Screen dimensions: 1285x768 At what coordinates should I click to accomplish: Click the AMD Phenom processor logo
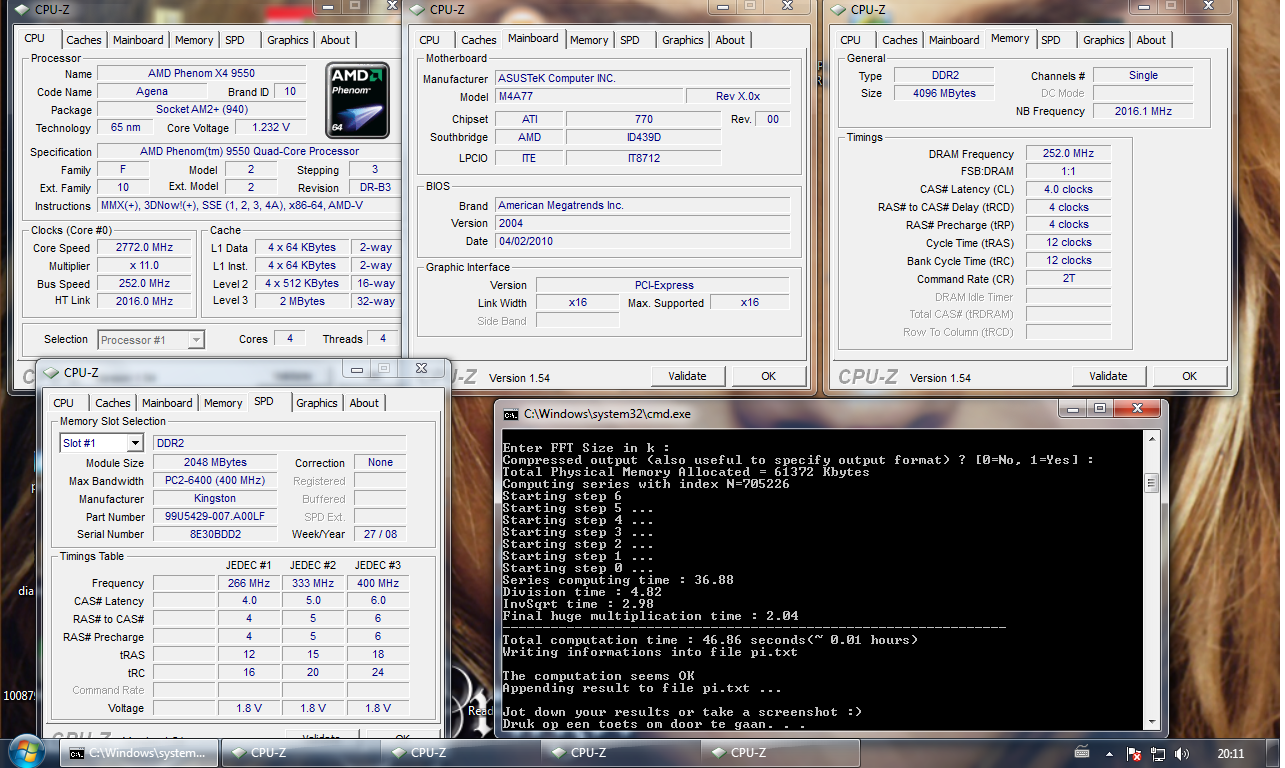pos(357,100)
